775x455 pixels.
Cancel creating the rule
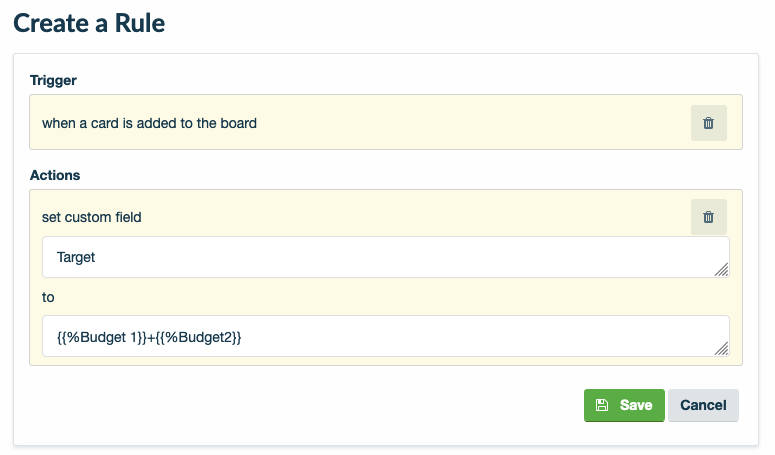pyautogui.click(x=703, y=405)
